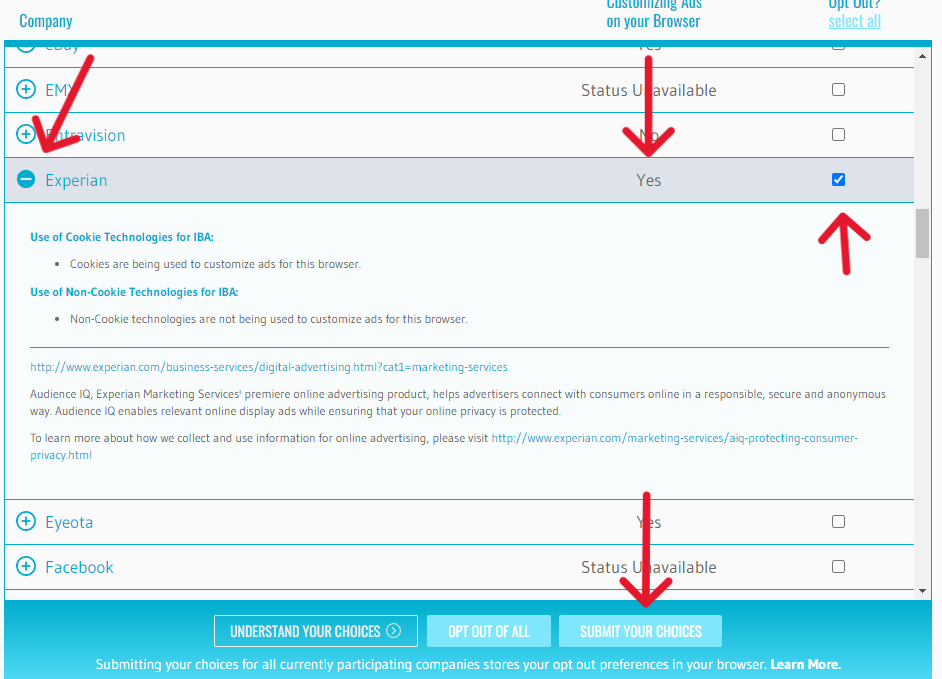Click the Yes status in Experian row
The height and width of the screenshot is (679, 942).
click(649, 180)
